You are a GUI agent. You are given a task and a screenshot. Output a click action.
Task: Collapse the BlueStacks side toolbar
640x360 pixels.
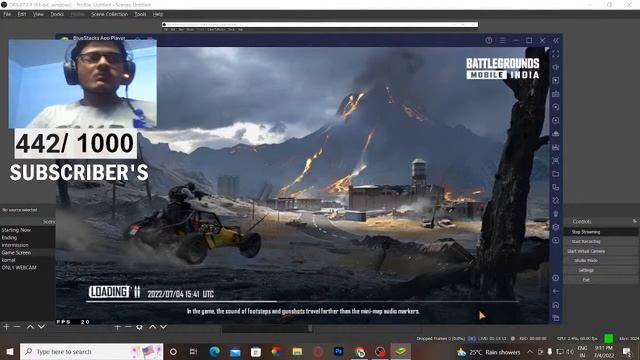tap(556, 40)
